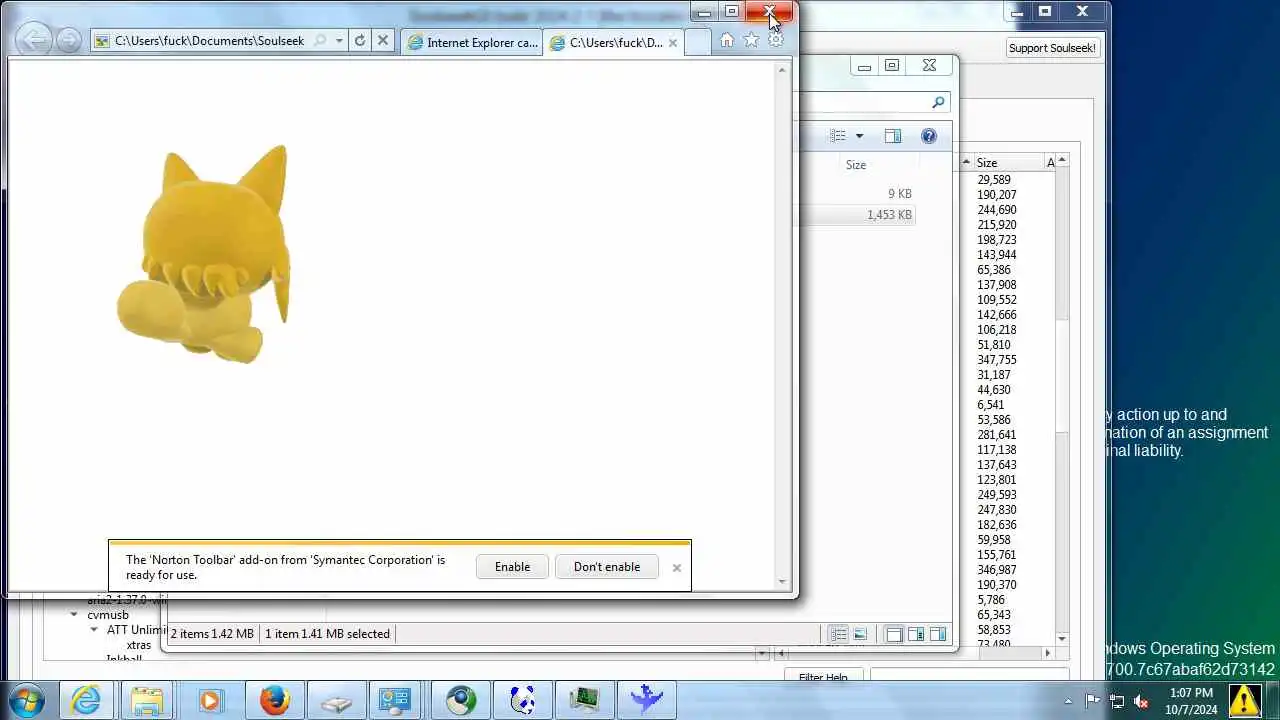
Task: Click the yellow cat 3D image
Action: click(x=204, y=254)
